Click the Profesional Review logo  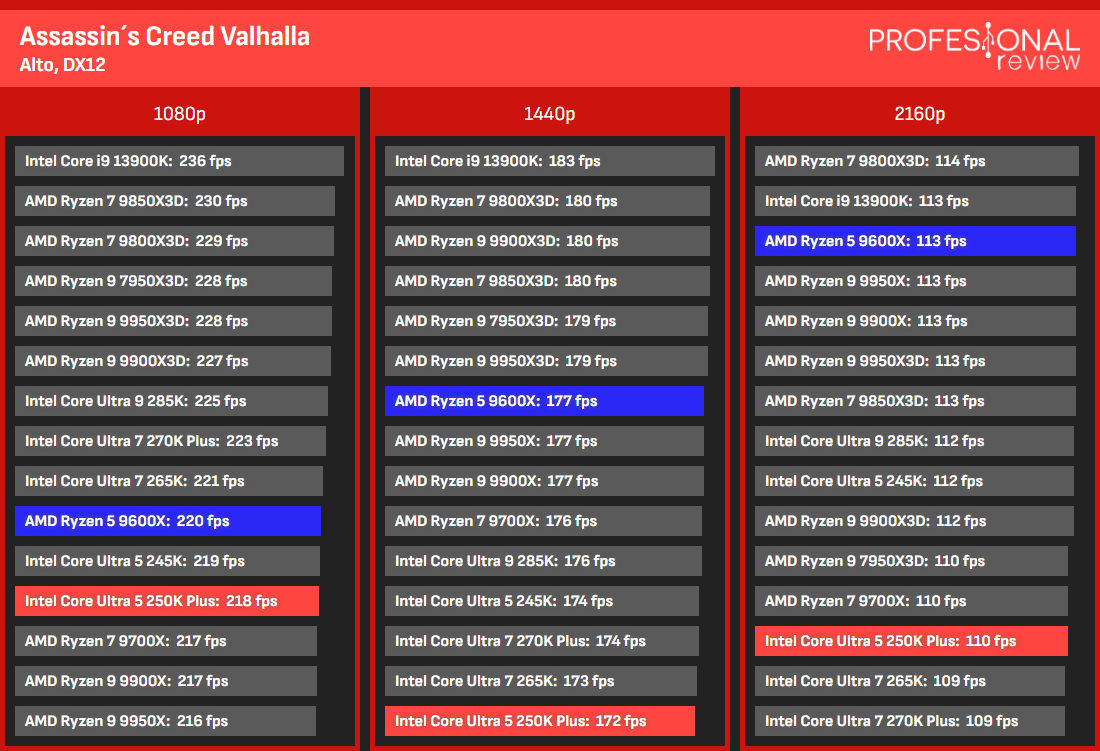click(x=974, y=47)
